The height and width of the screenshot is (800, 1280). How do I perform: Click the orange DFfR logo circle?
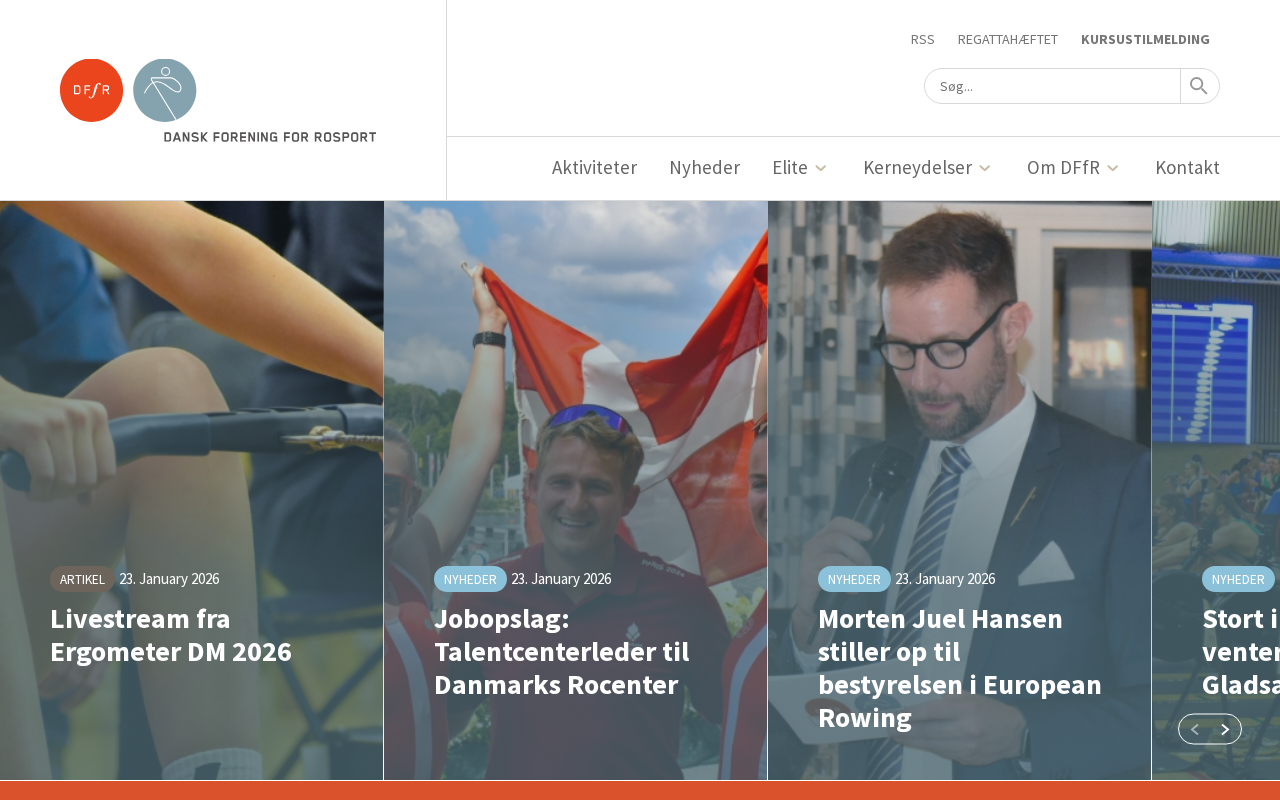92,90
